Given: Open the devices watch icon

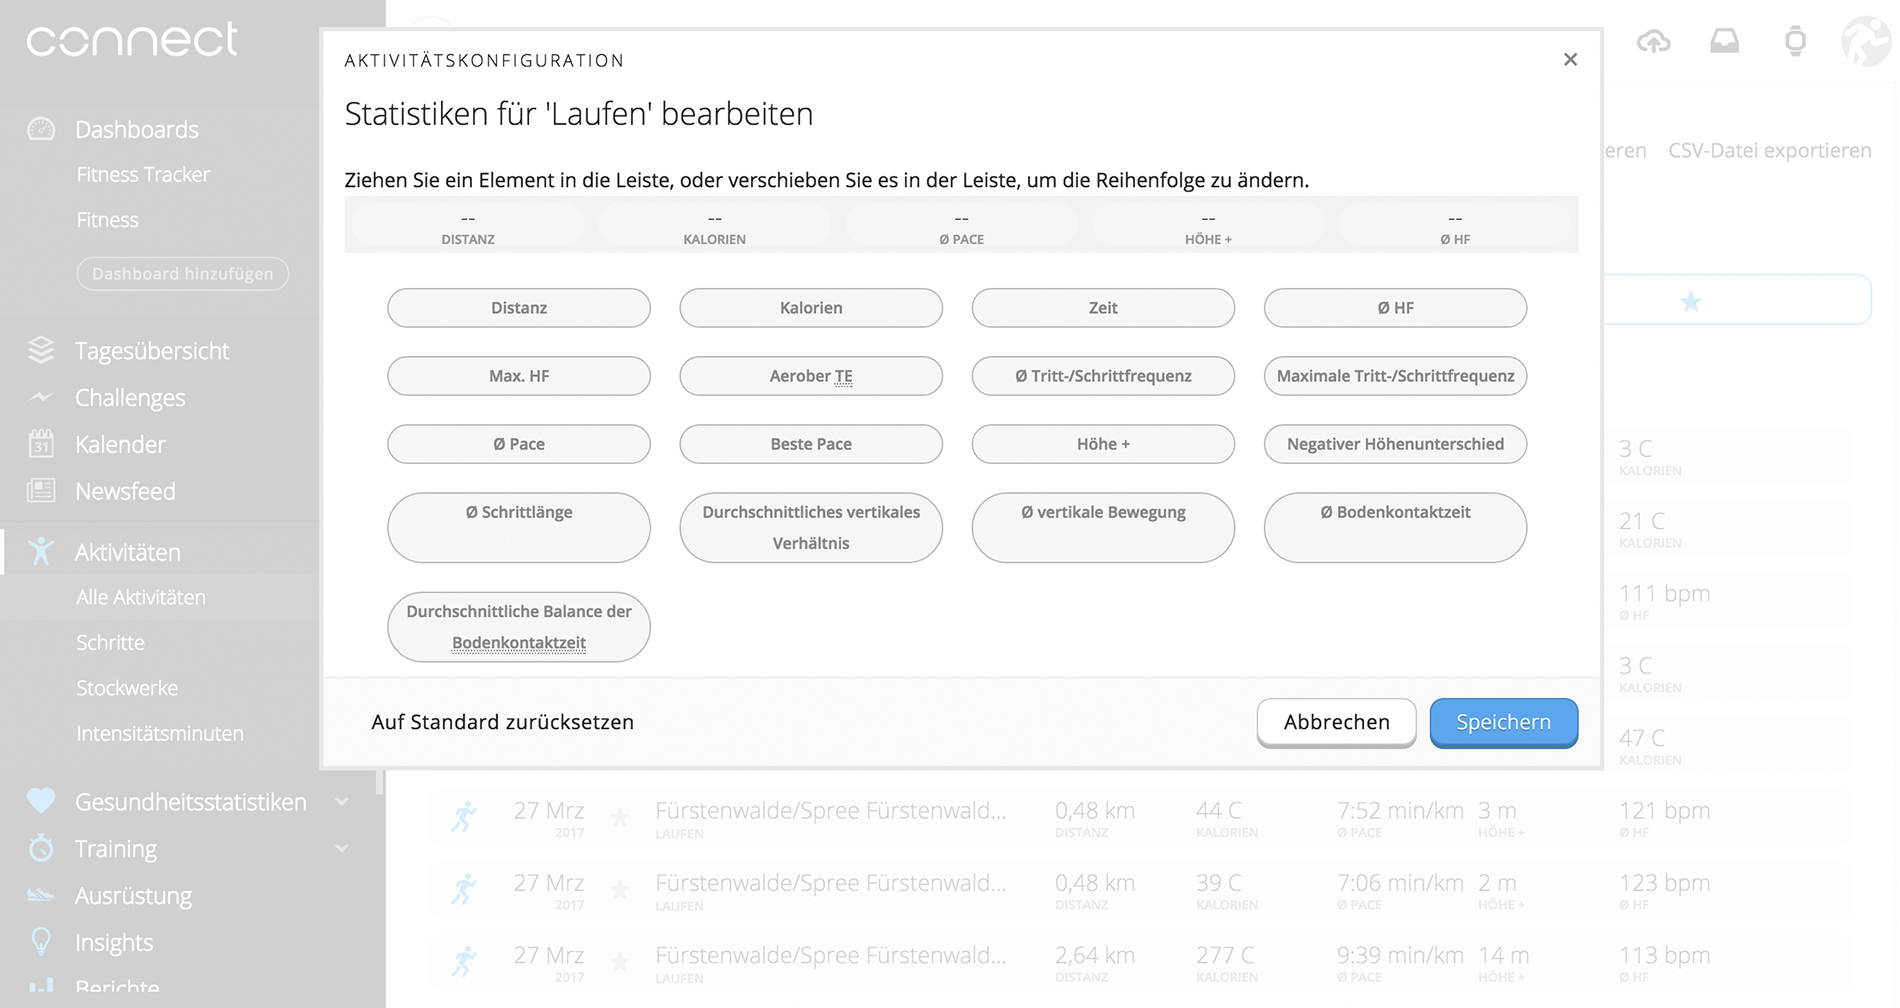Looking at the screenshot, I should pyautogui.click(x=1795, y=41).
